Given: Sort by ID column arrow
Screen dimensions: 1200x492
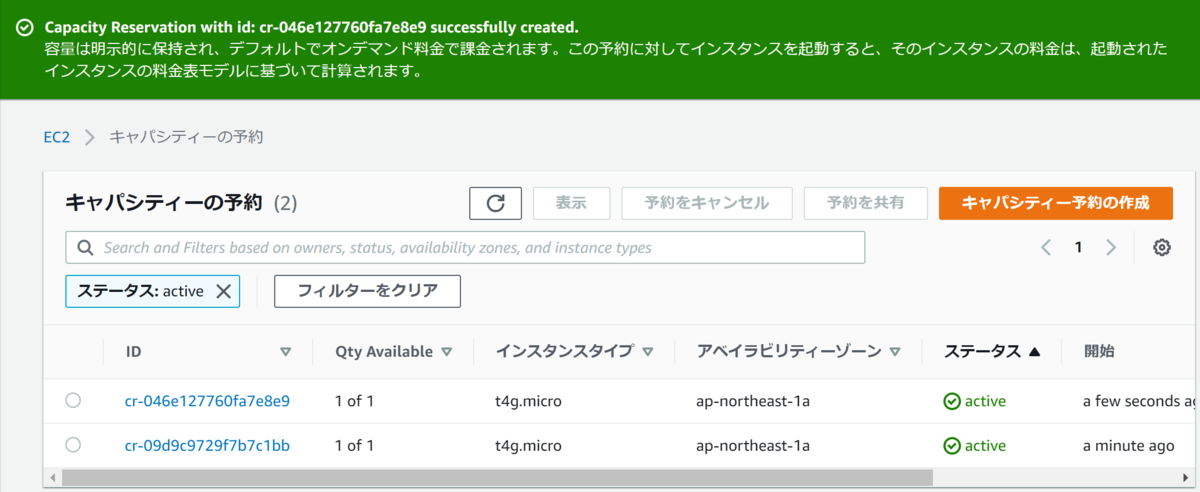Looking at the screenshot, I should tap(286, 352).
